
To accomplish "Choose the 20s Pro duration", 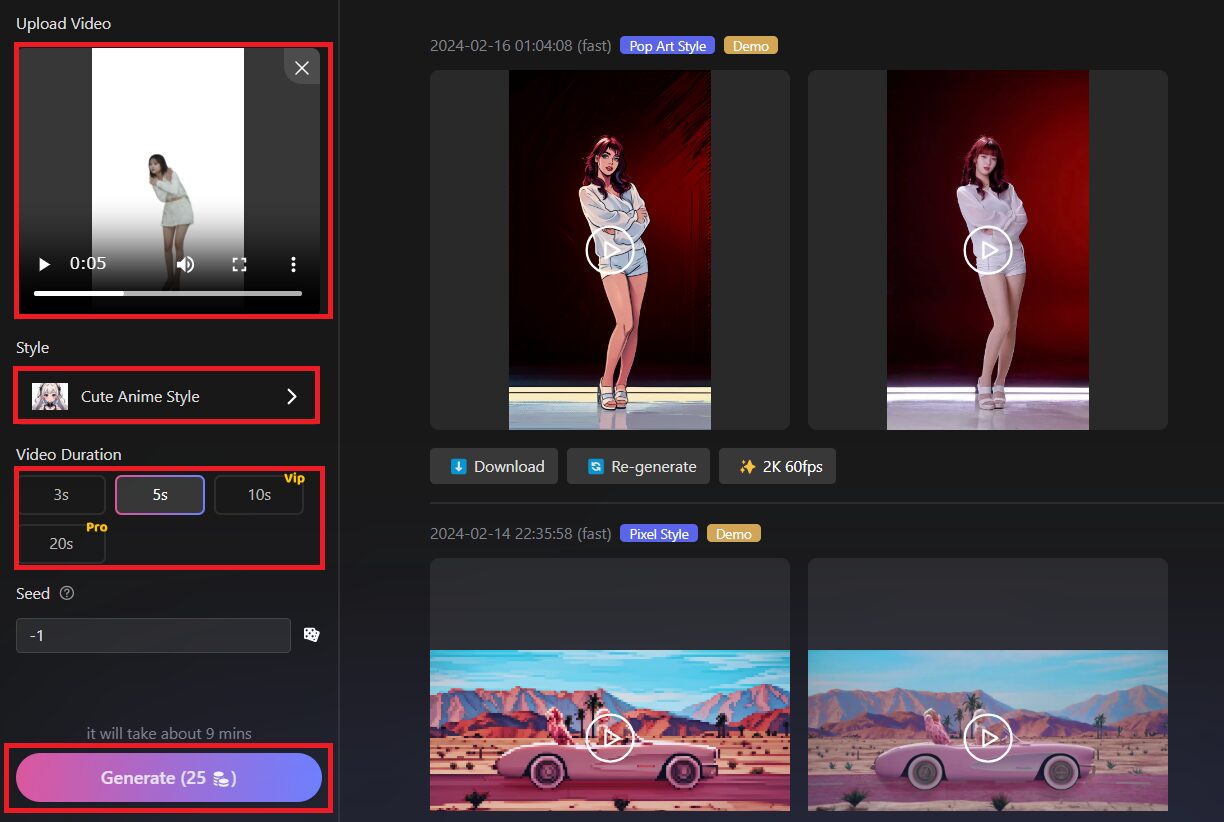I will coord(61,544).
